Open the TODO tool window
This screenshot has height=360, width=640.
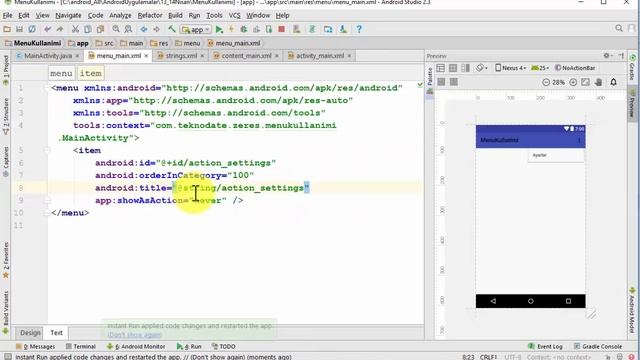tap(224, 346)
